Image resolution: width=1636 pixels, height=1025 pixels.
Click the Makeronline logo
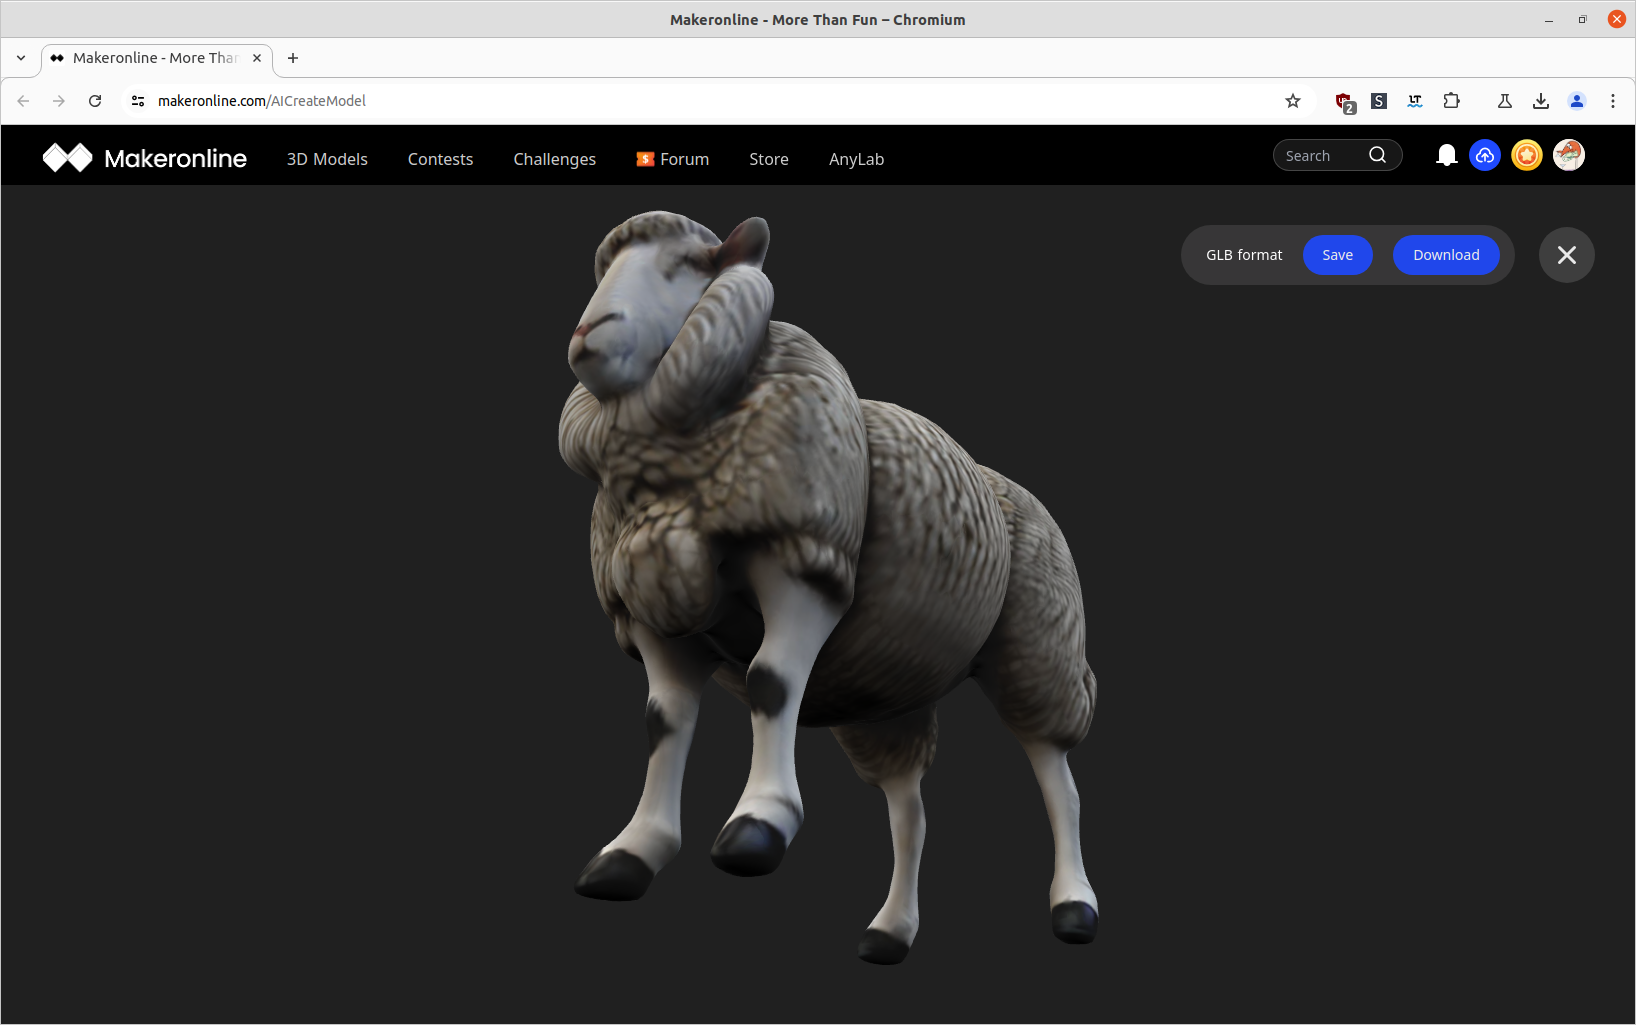pos(145,158)
